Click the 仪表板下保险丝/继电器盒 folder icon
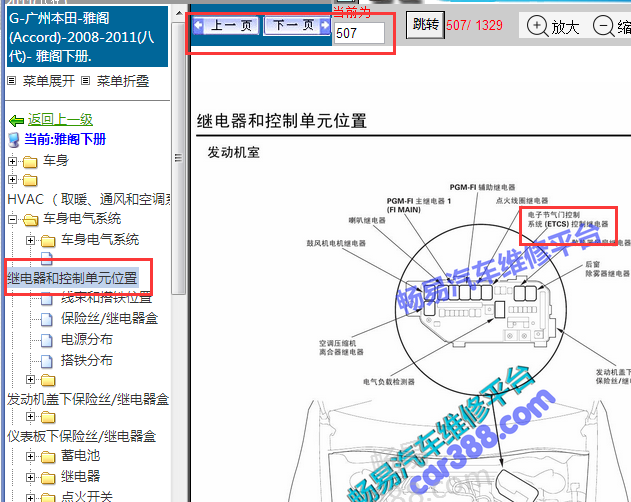This screenshot has width=631, height=502. pos(48,417)
